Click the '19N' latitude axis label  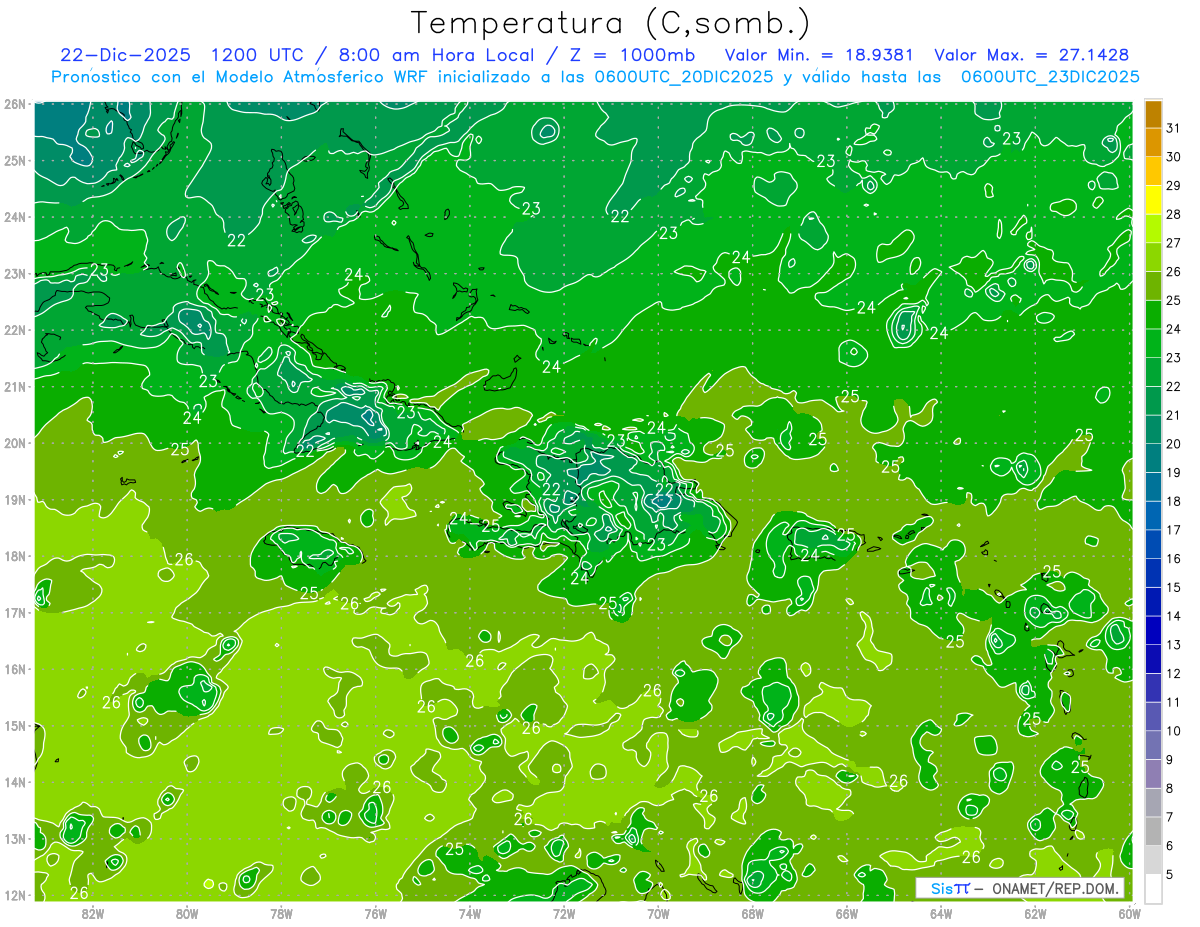click(15, 500)
